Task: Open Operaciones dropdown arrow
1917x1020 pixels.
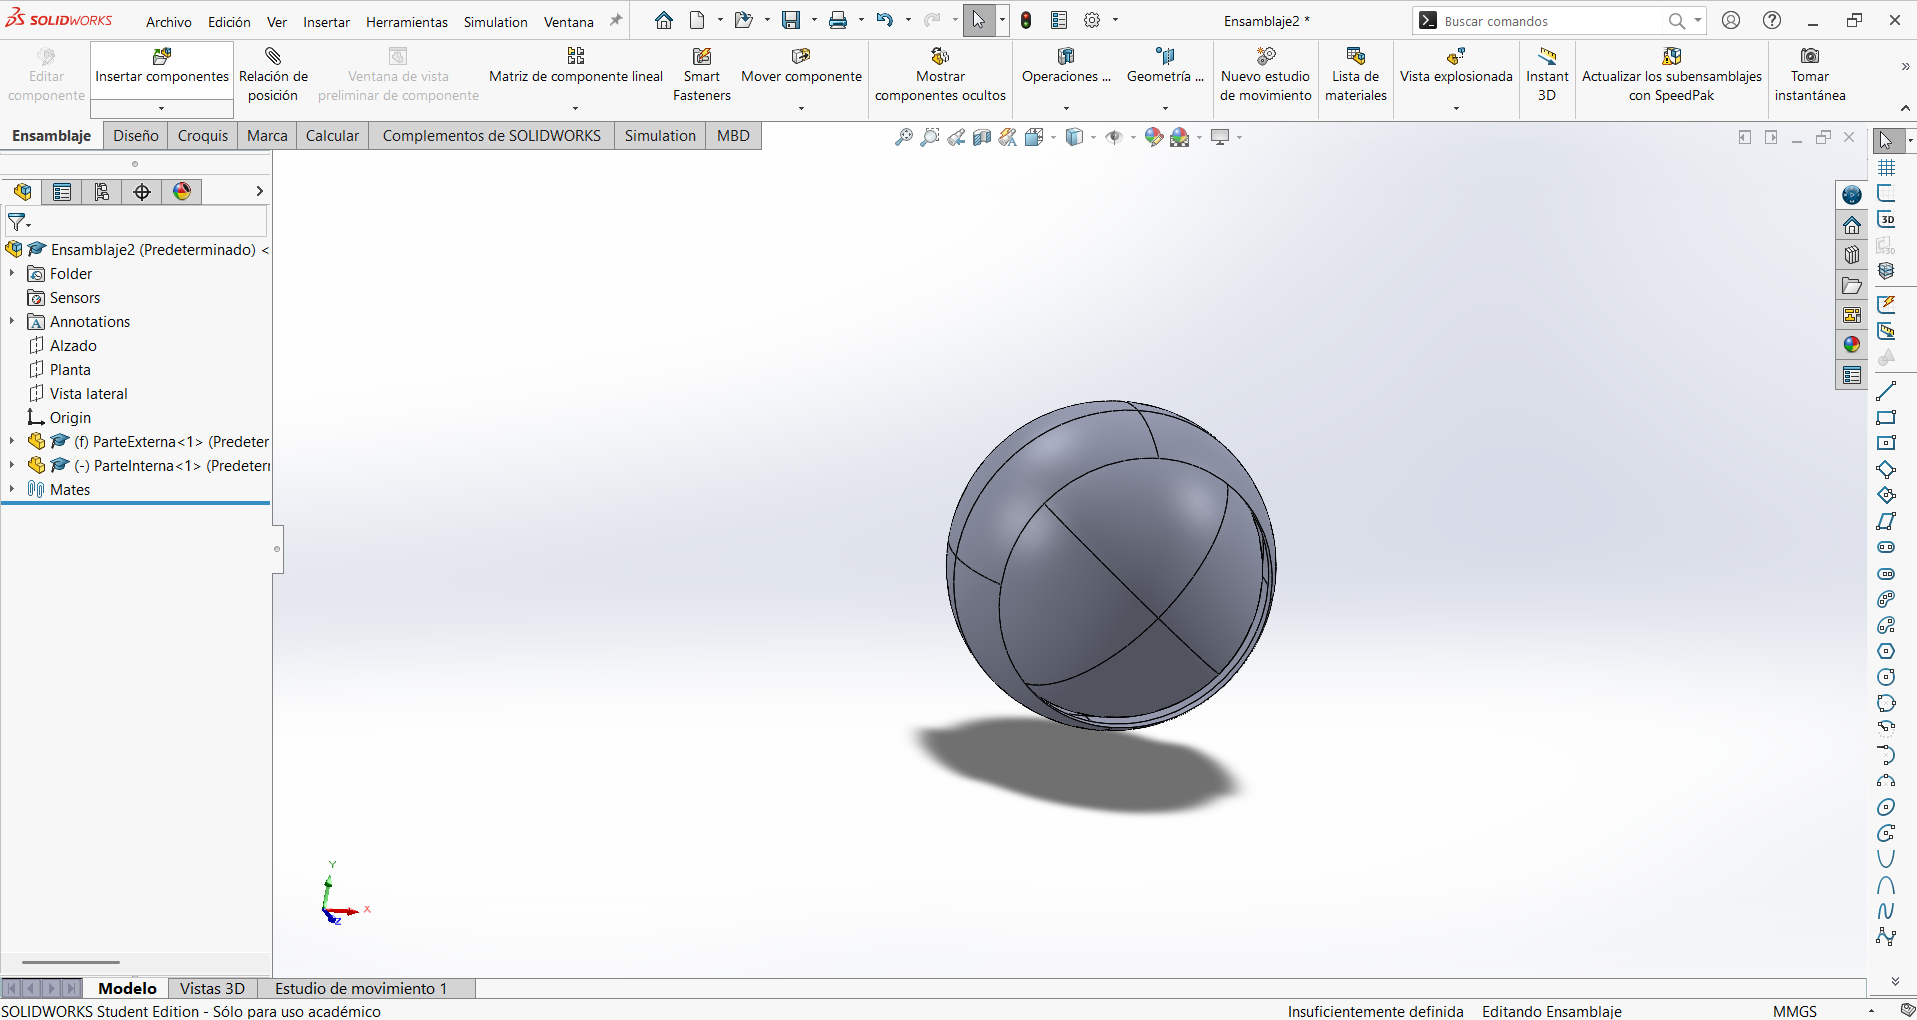Action: pos(1066,108)
